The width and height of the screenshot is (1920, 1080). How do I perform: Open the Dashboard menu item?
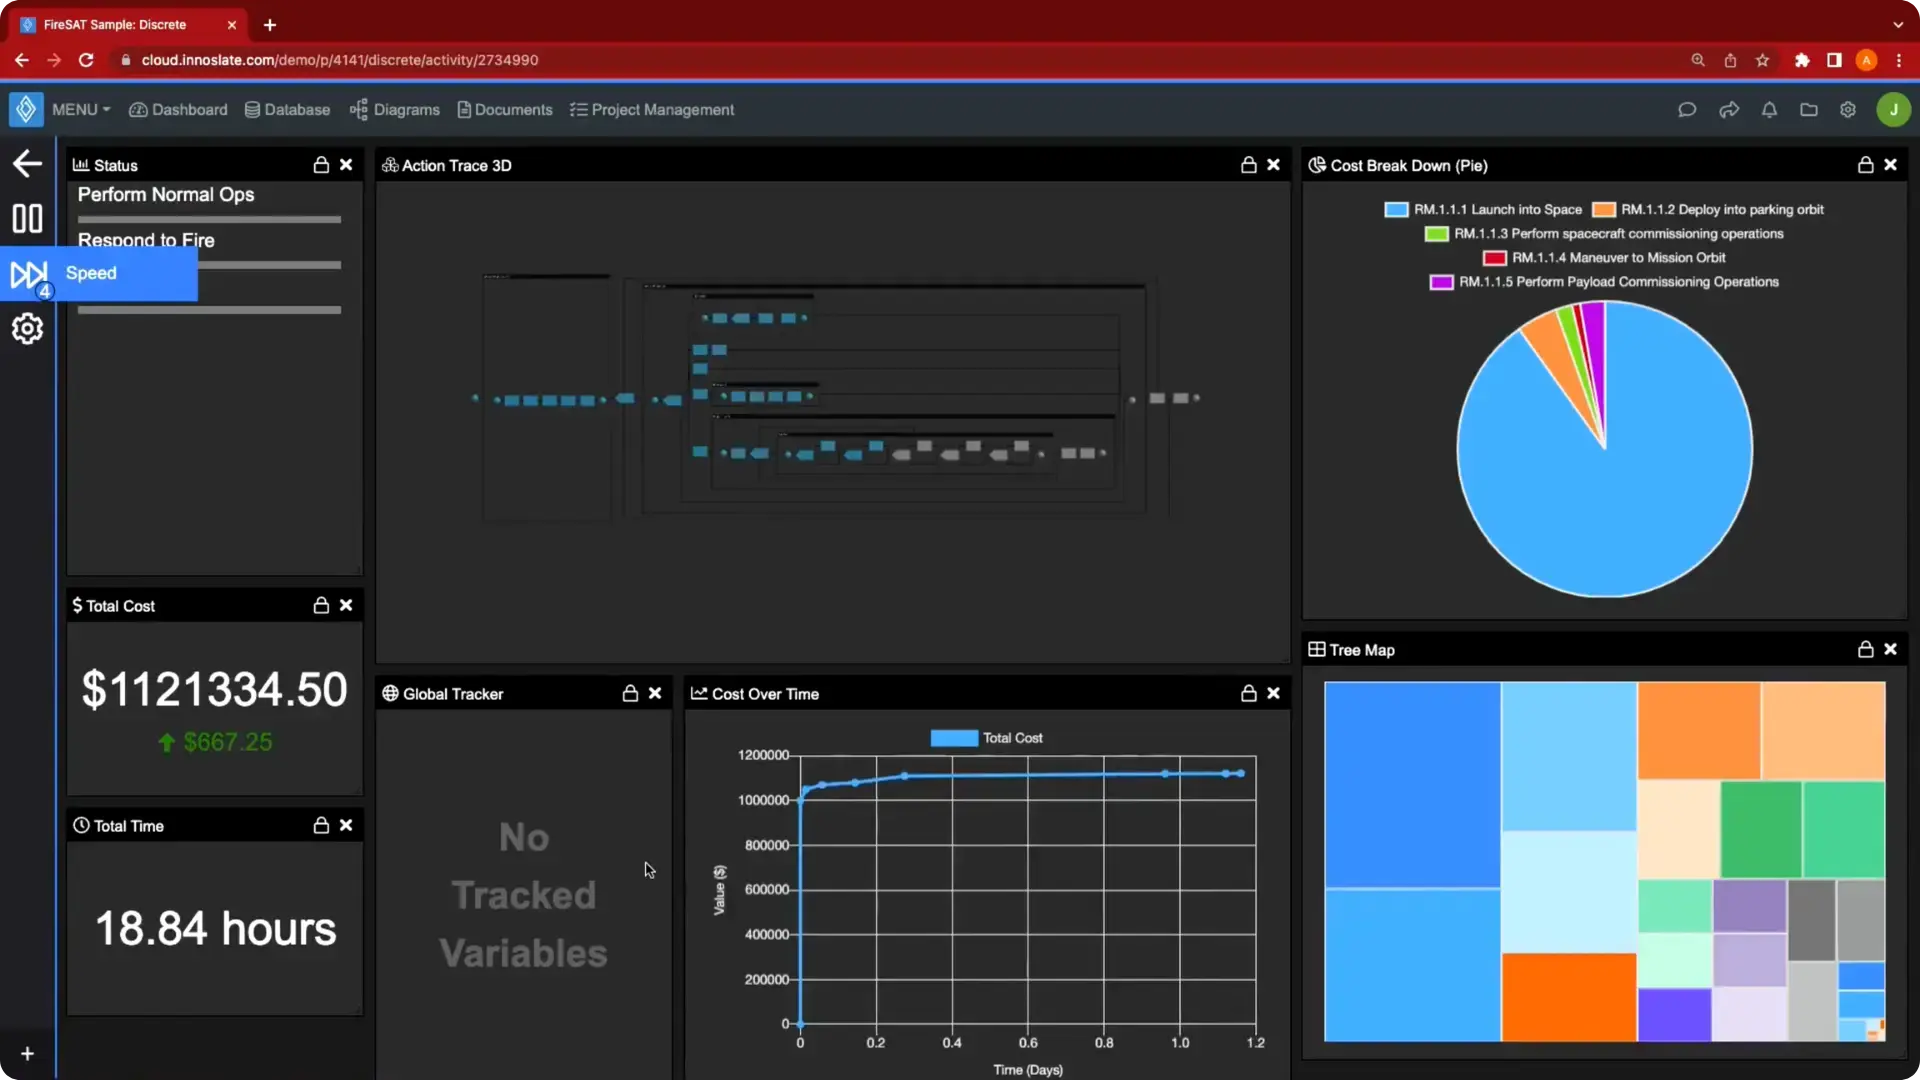[178, 110]
